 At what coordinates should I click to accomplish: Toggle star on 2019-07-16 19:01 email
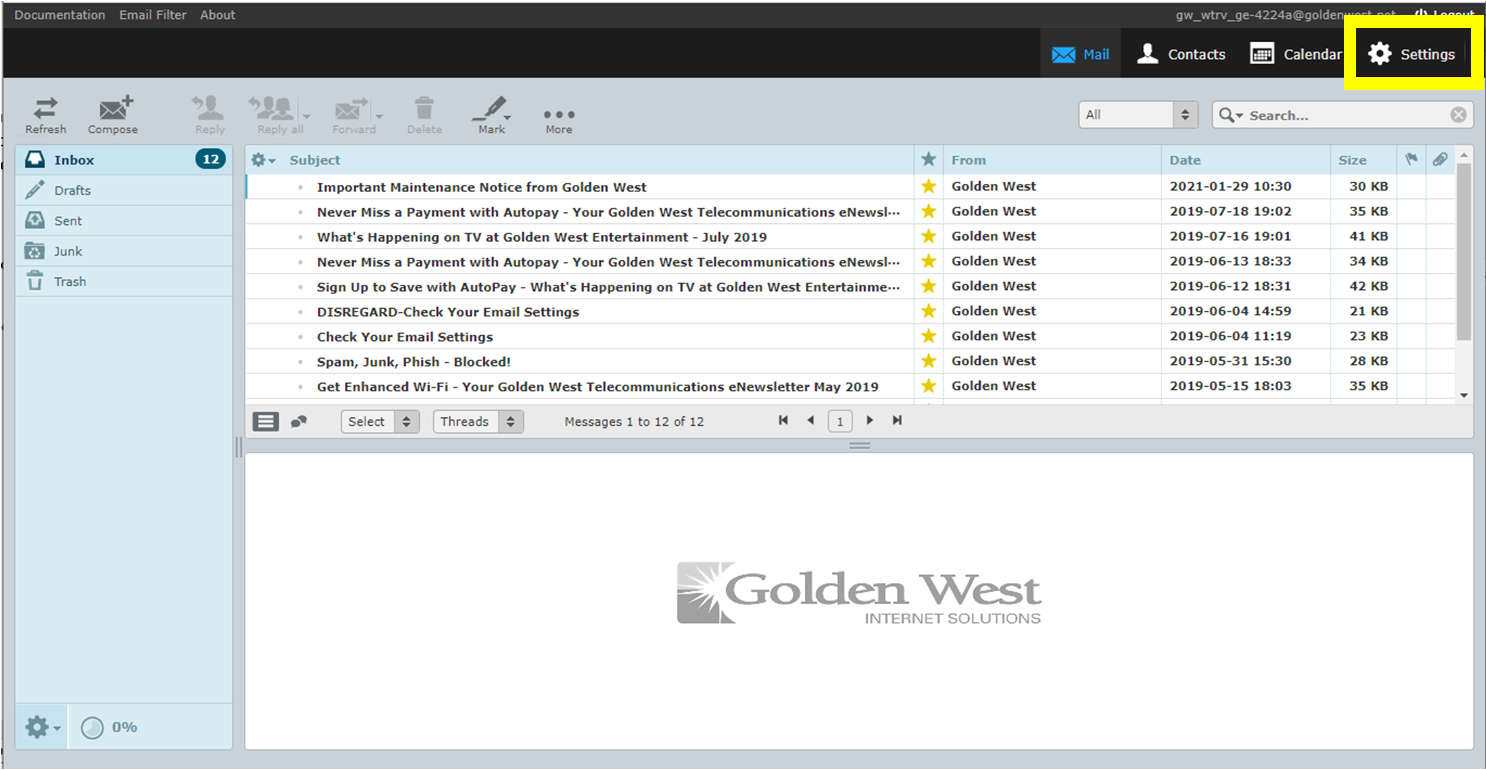click(929, 236)
